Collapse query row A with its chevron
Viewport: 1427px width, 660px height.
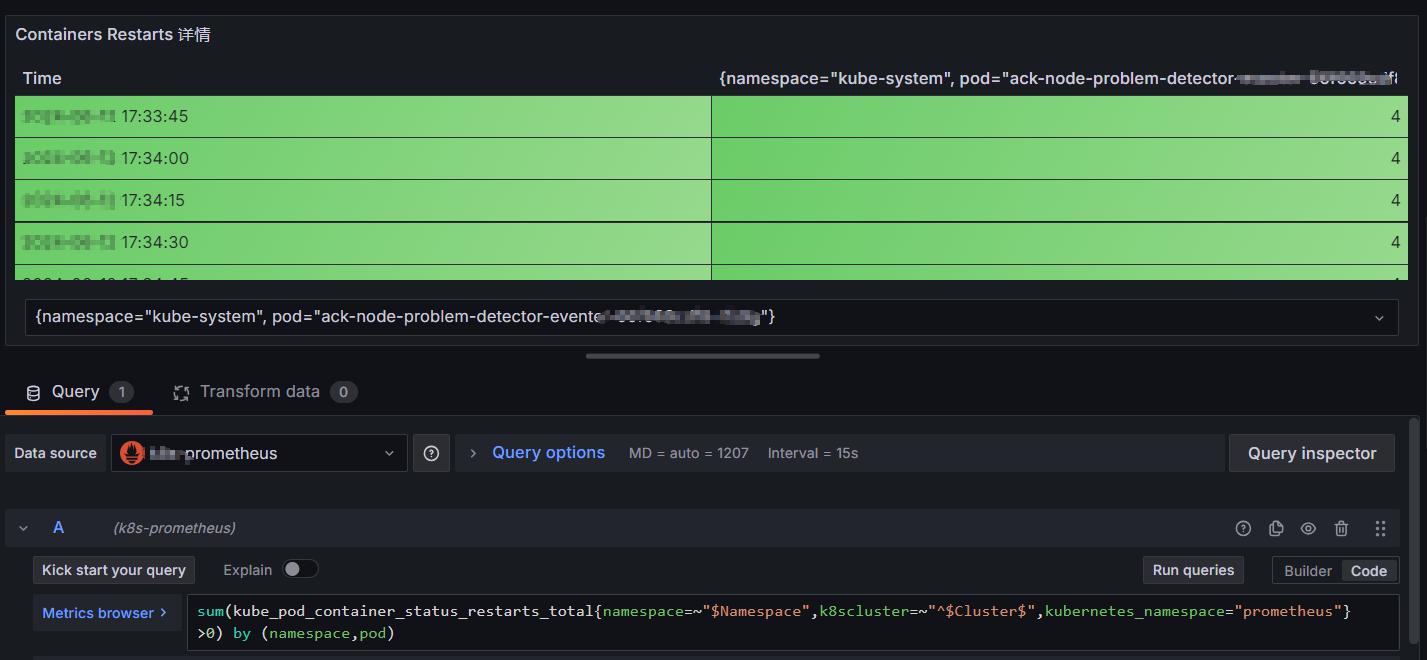point(24,528)
